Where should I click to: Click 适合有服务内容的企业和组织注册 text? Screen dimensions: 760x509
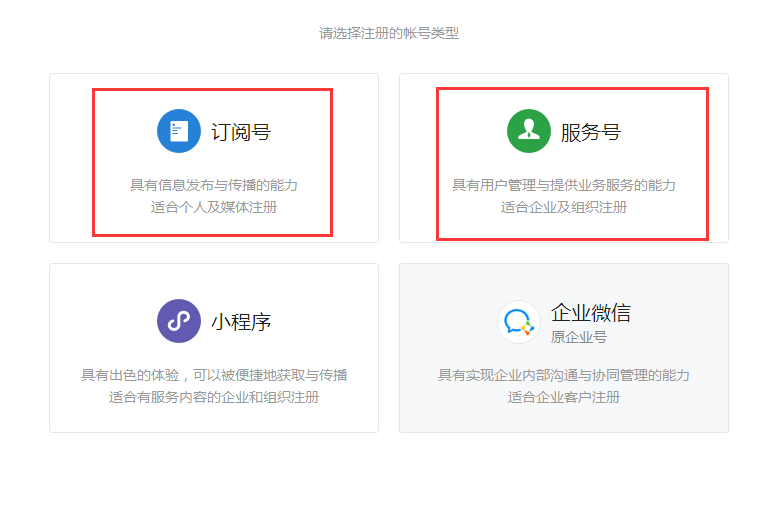click(214, 397)
